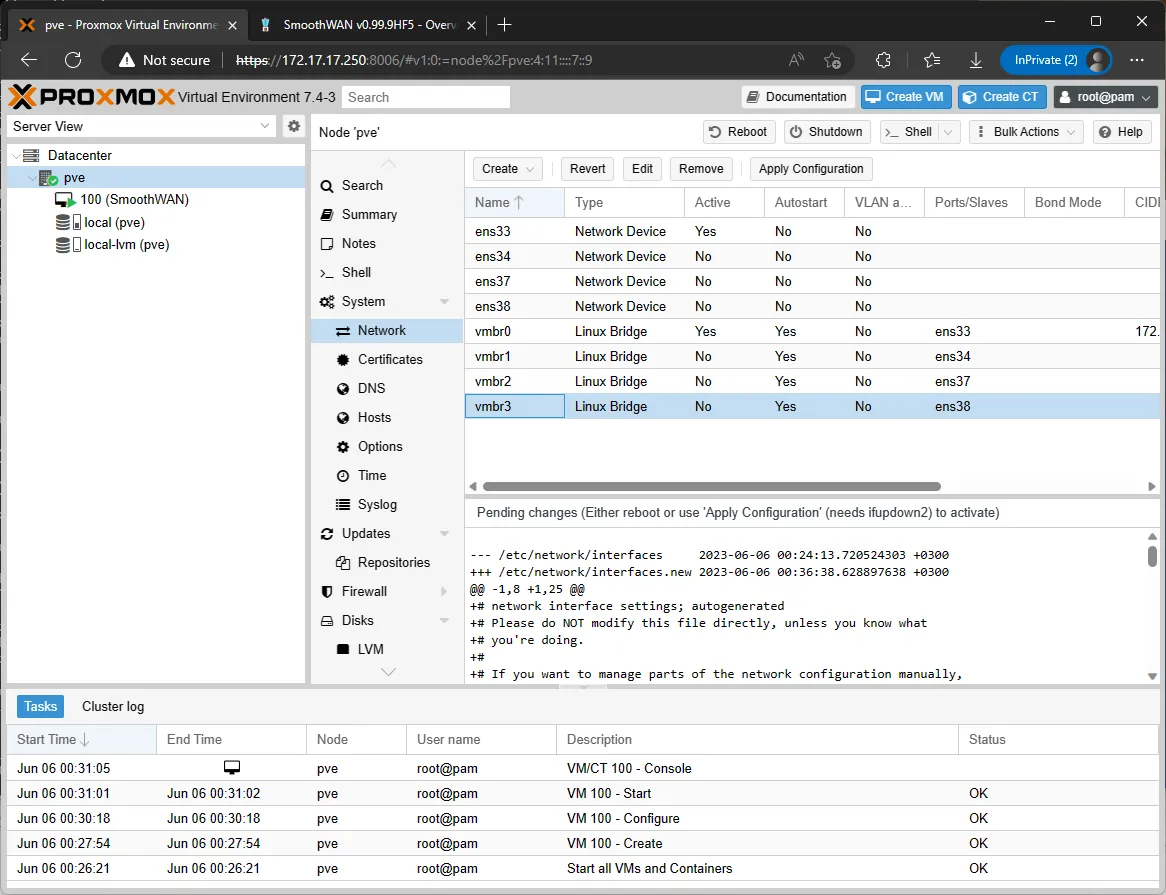Screen dimensions: 1166x895
Task: Sort tasks by Start Time column
Action: click(x=81, y=740)
